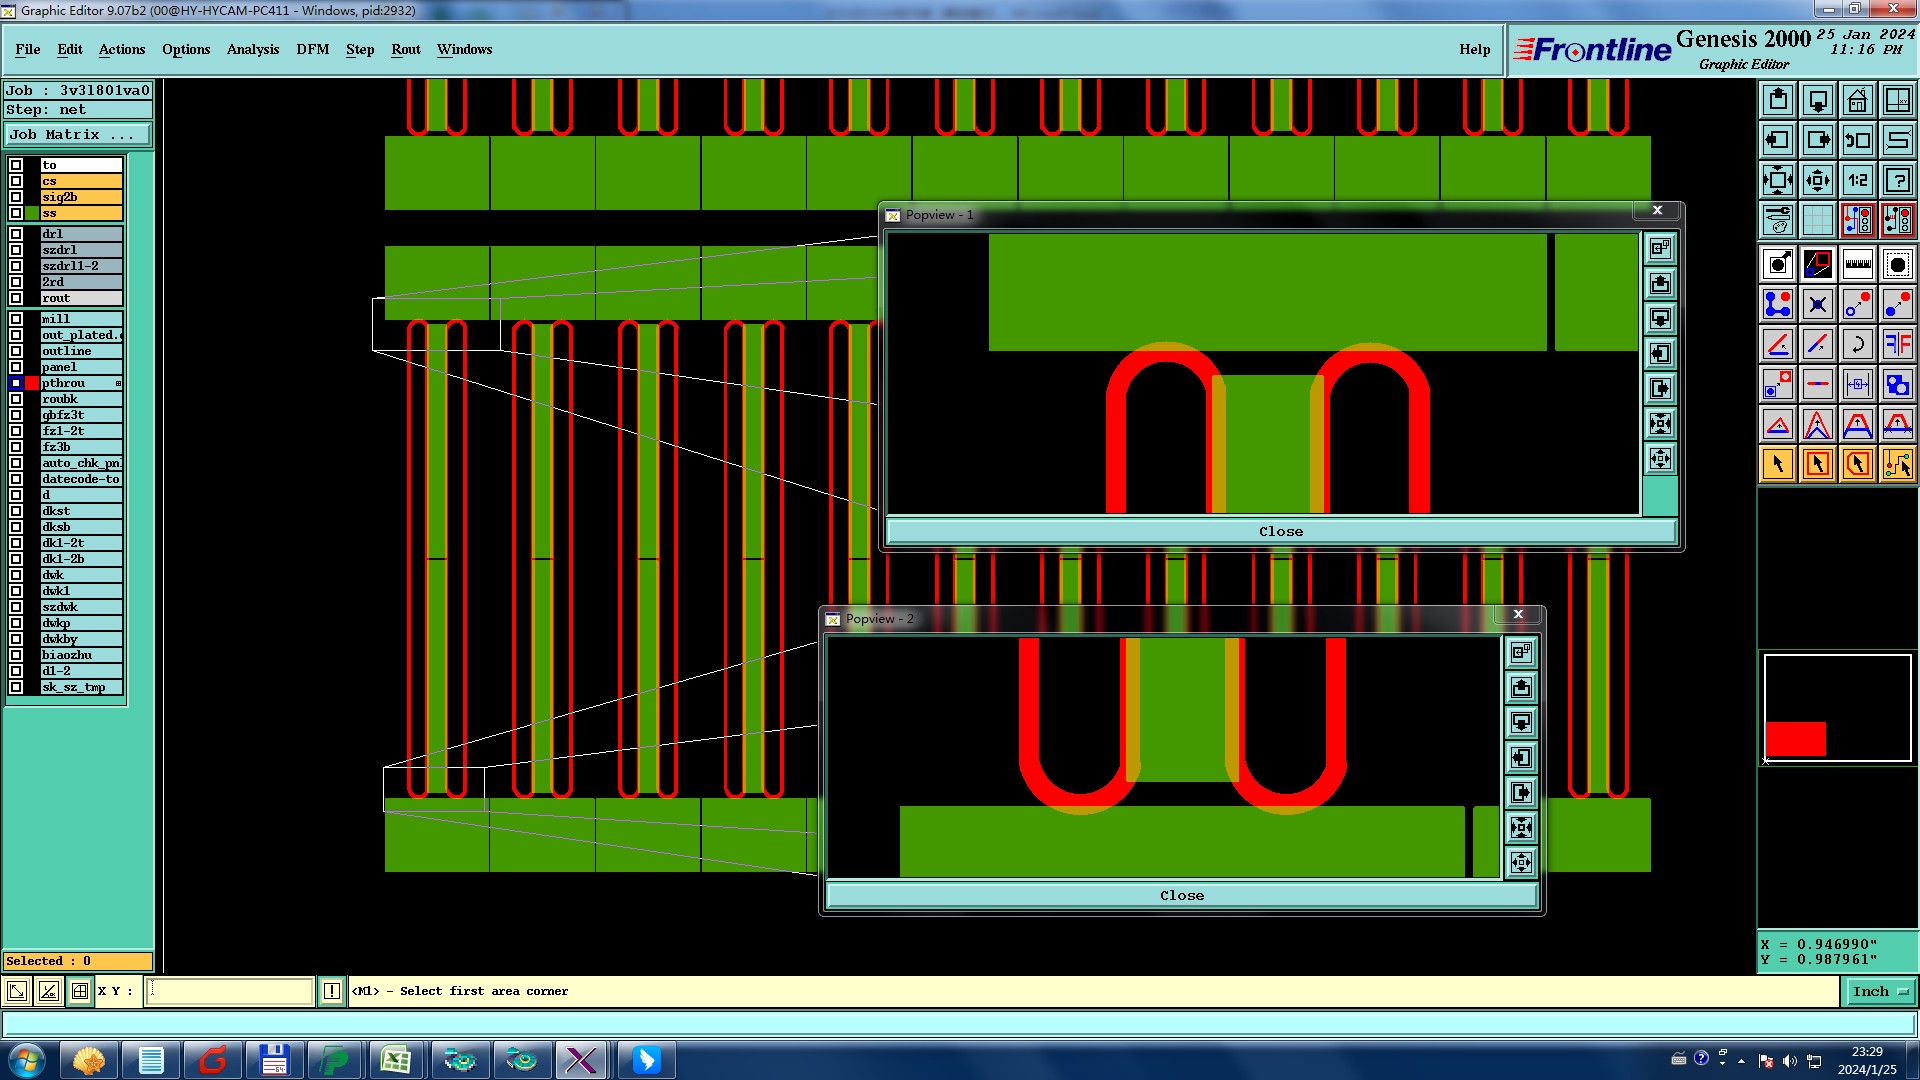
Task: Open the Actions menu
Action: coord(122,49)
